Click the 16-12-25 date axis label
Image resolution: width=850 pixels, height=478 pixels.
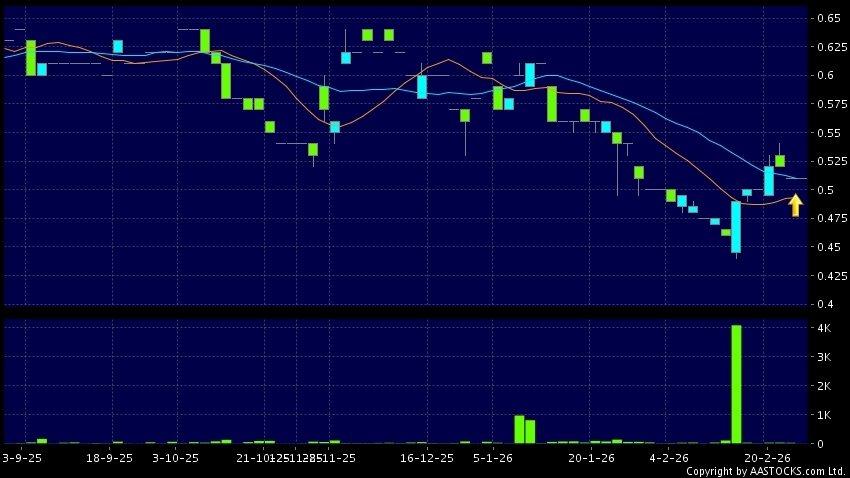point(427,457)
